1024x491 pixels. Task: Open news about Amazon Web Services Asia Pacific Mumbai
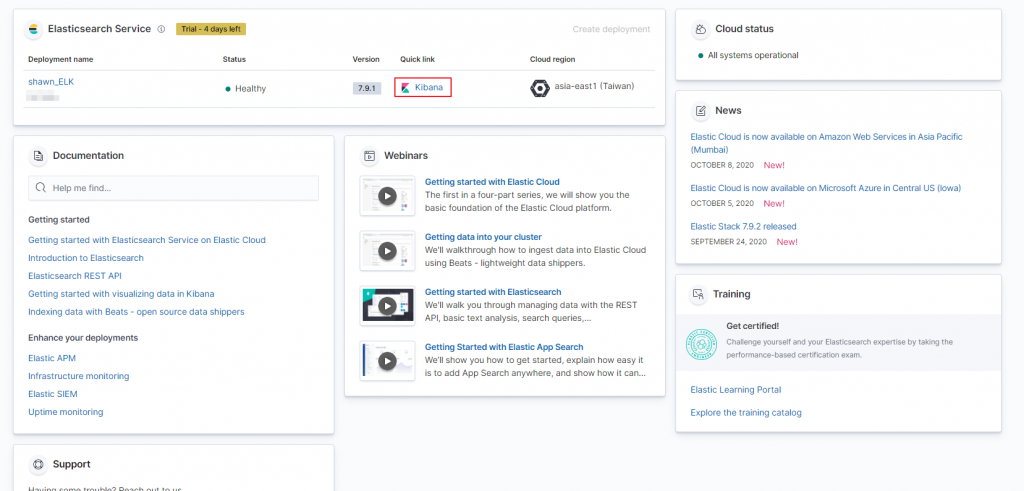(826, 143)
